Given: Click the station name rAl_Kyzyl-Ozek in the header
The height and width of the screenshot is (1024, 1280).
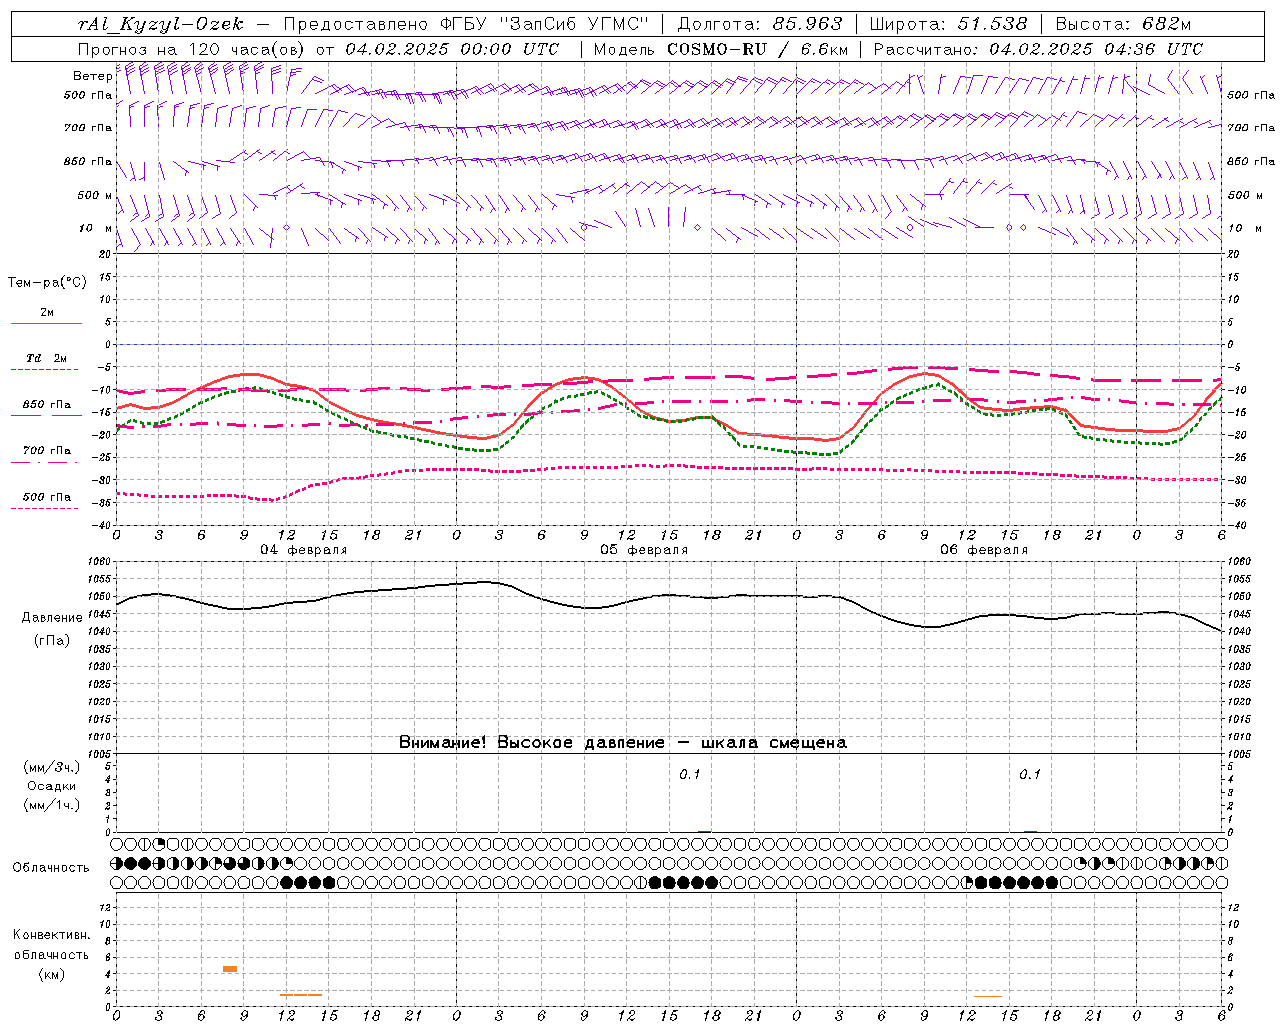Looking at the screenshot, I should (161, 24).
